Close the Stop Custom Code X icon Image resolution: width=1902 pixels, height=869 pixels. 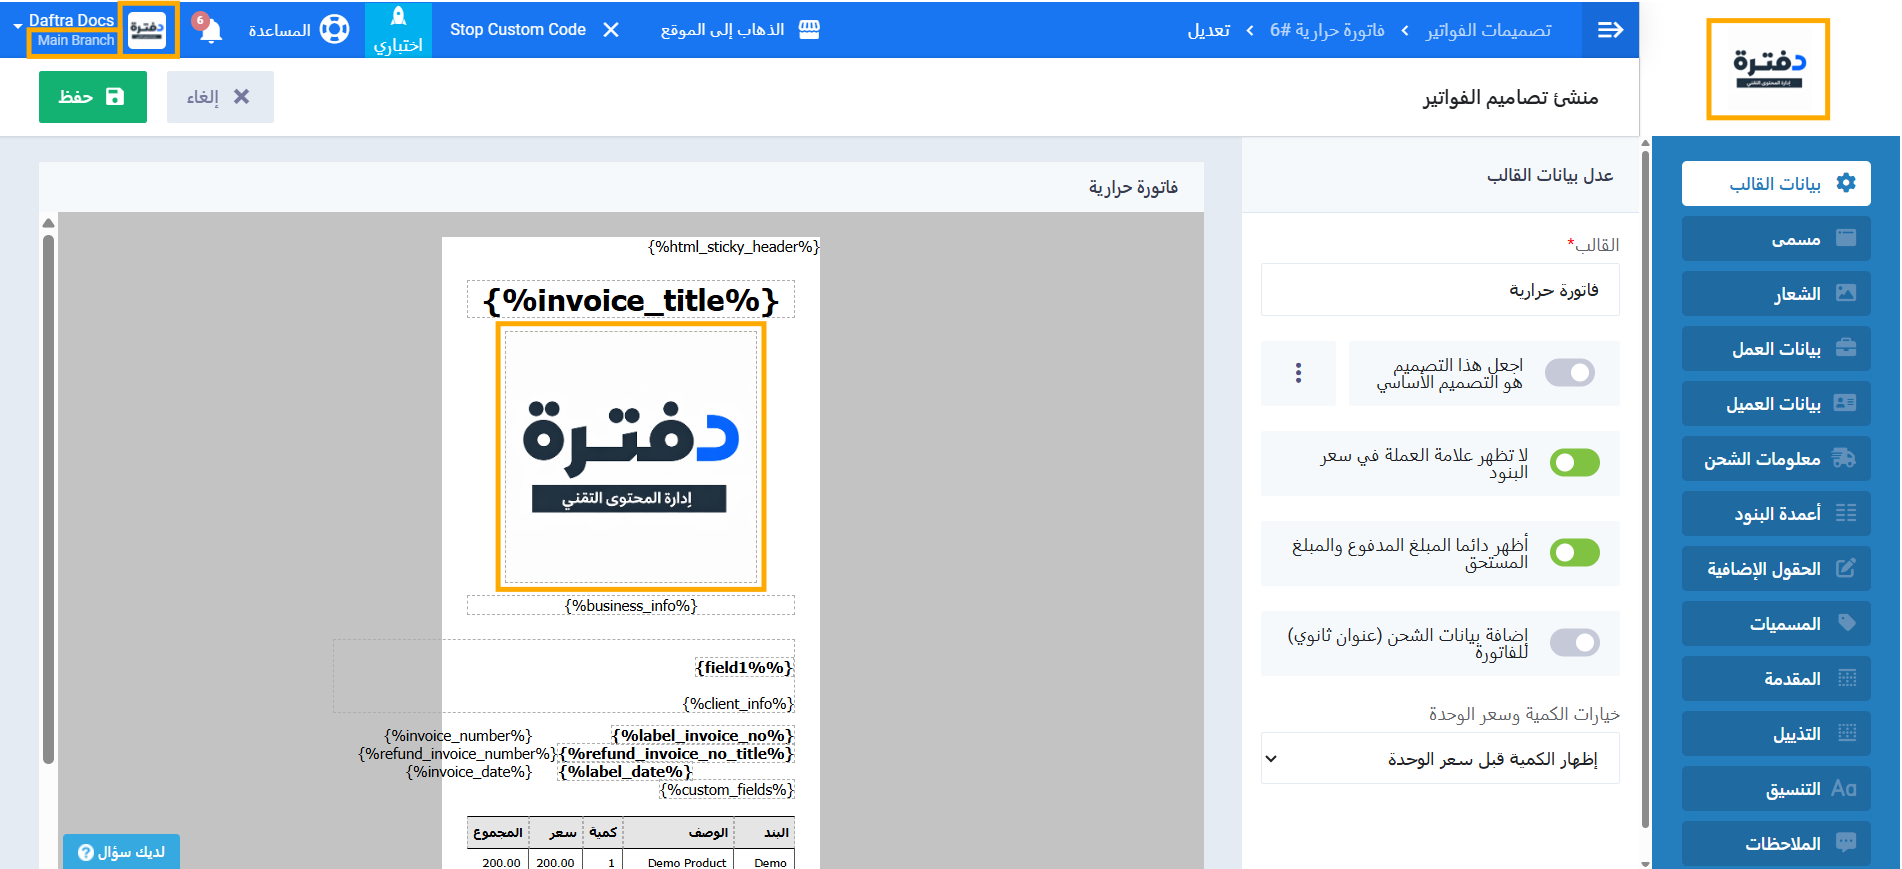(611, 30)
